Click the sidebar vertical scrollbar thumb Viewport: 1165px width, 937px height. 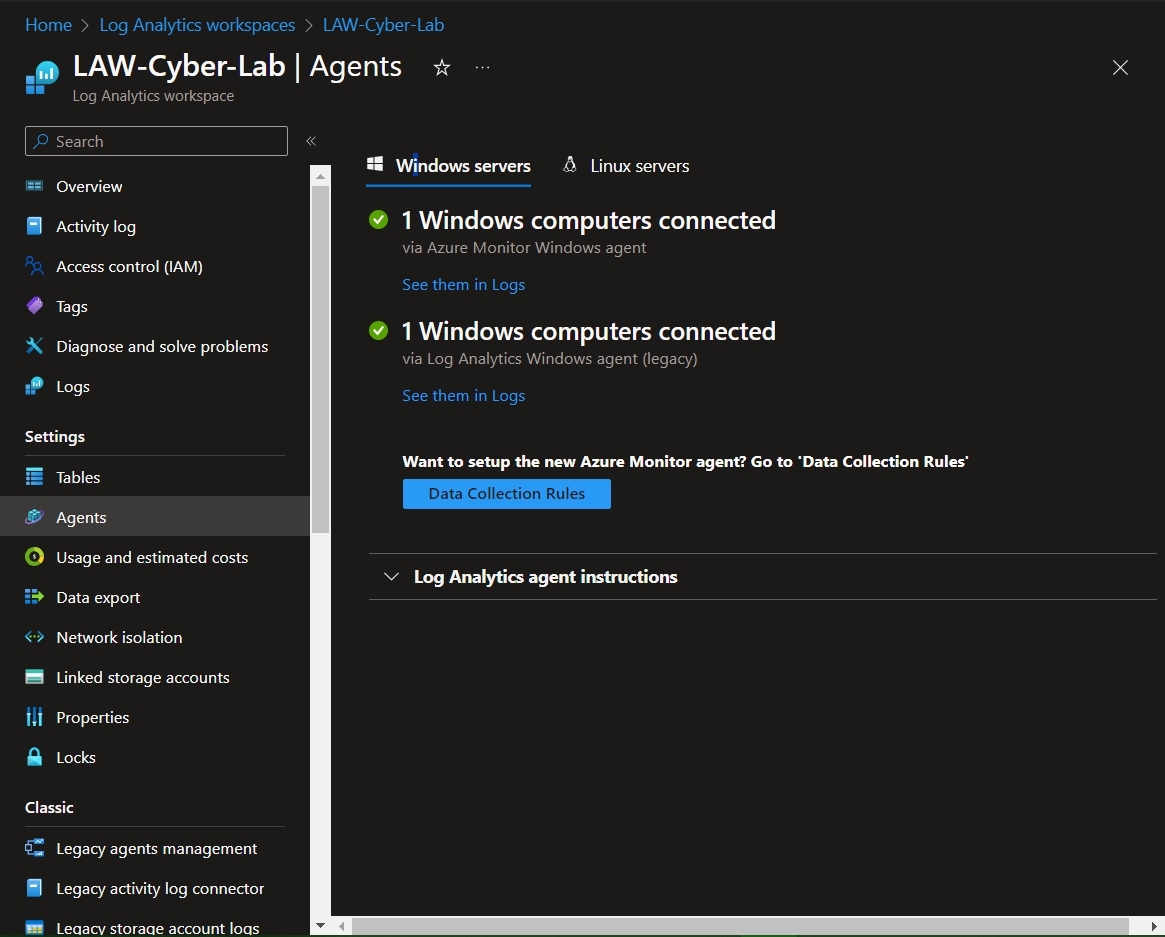click(320, 360)
